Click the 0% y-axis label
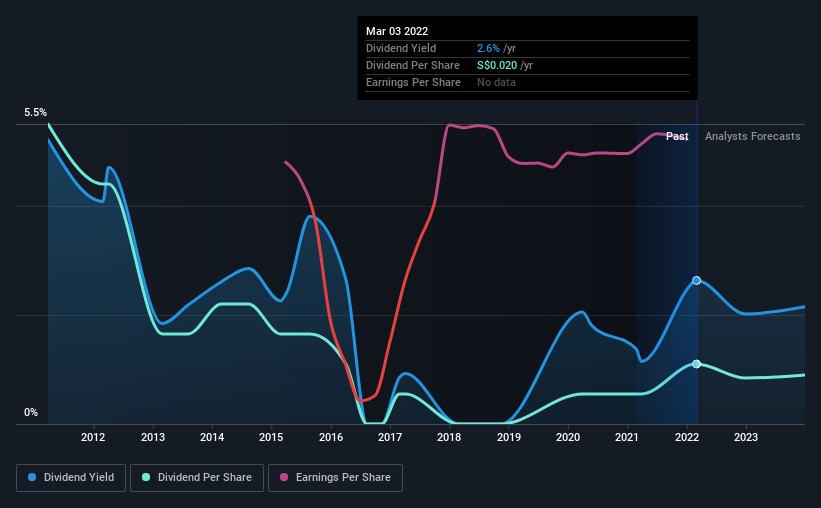This screenshot has height=508, width=821. pyautogui.click(x=31, y=412)
